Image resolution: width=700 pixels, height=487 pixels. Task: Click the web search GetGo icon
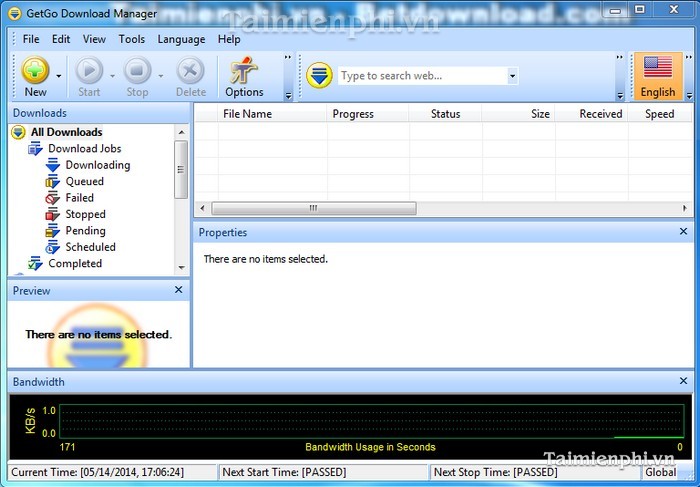click(x=319, y=75)
